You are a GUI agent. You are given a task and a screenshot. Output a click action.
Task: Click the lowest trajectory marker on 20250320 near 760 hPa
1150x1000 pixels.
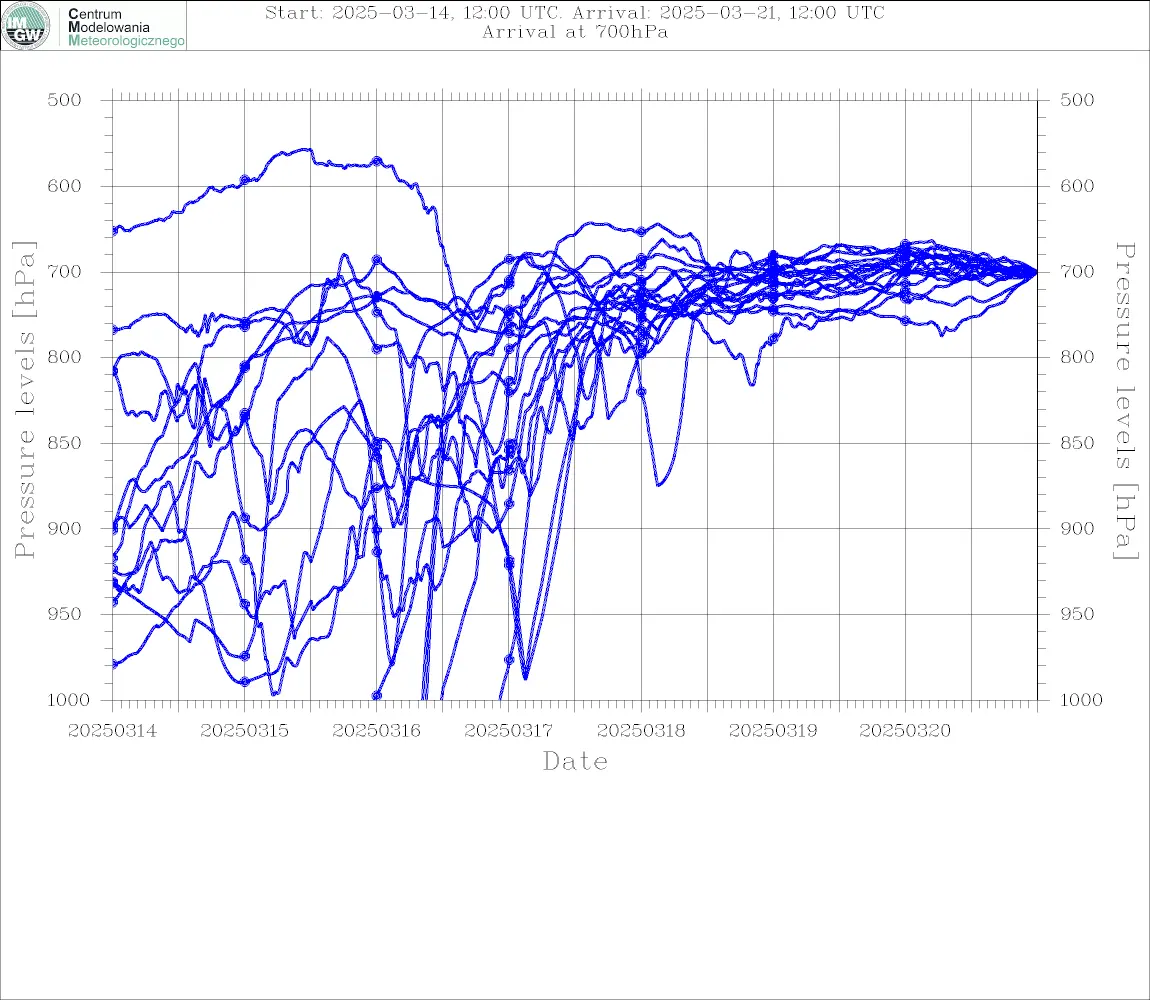[905, 321]
